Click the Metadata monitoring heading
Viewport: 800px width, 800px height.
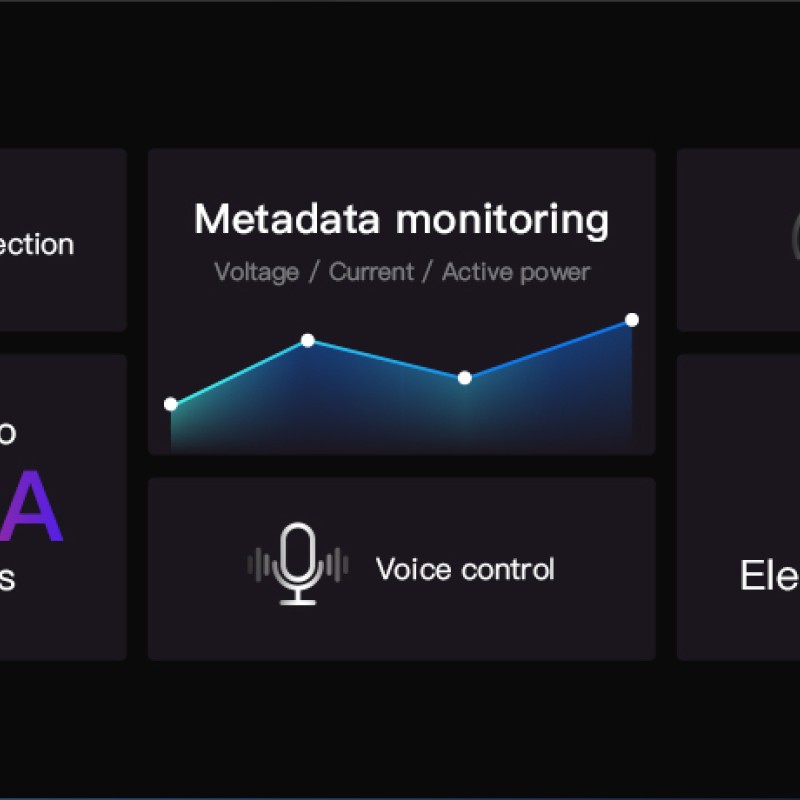[401, 219]
